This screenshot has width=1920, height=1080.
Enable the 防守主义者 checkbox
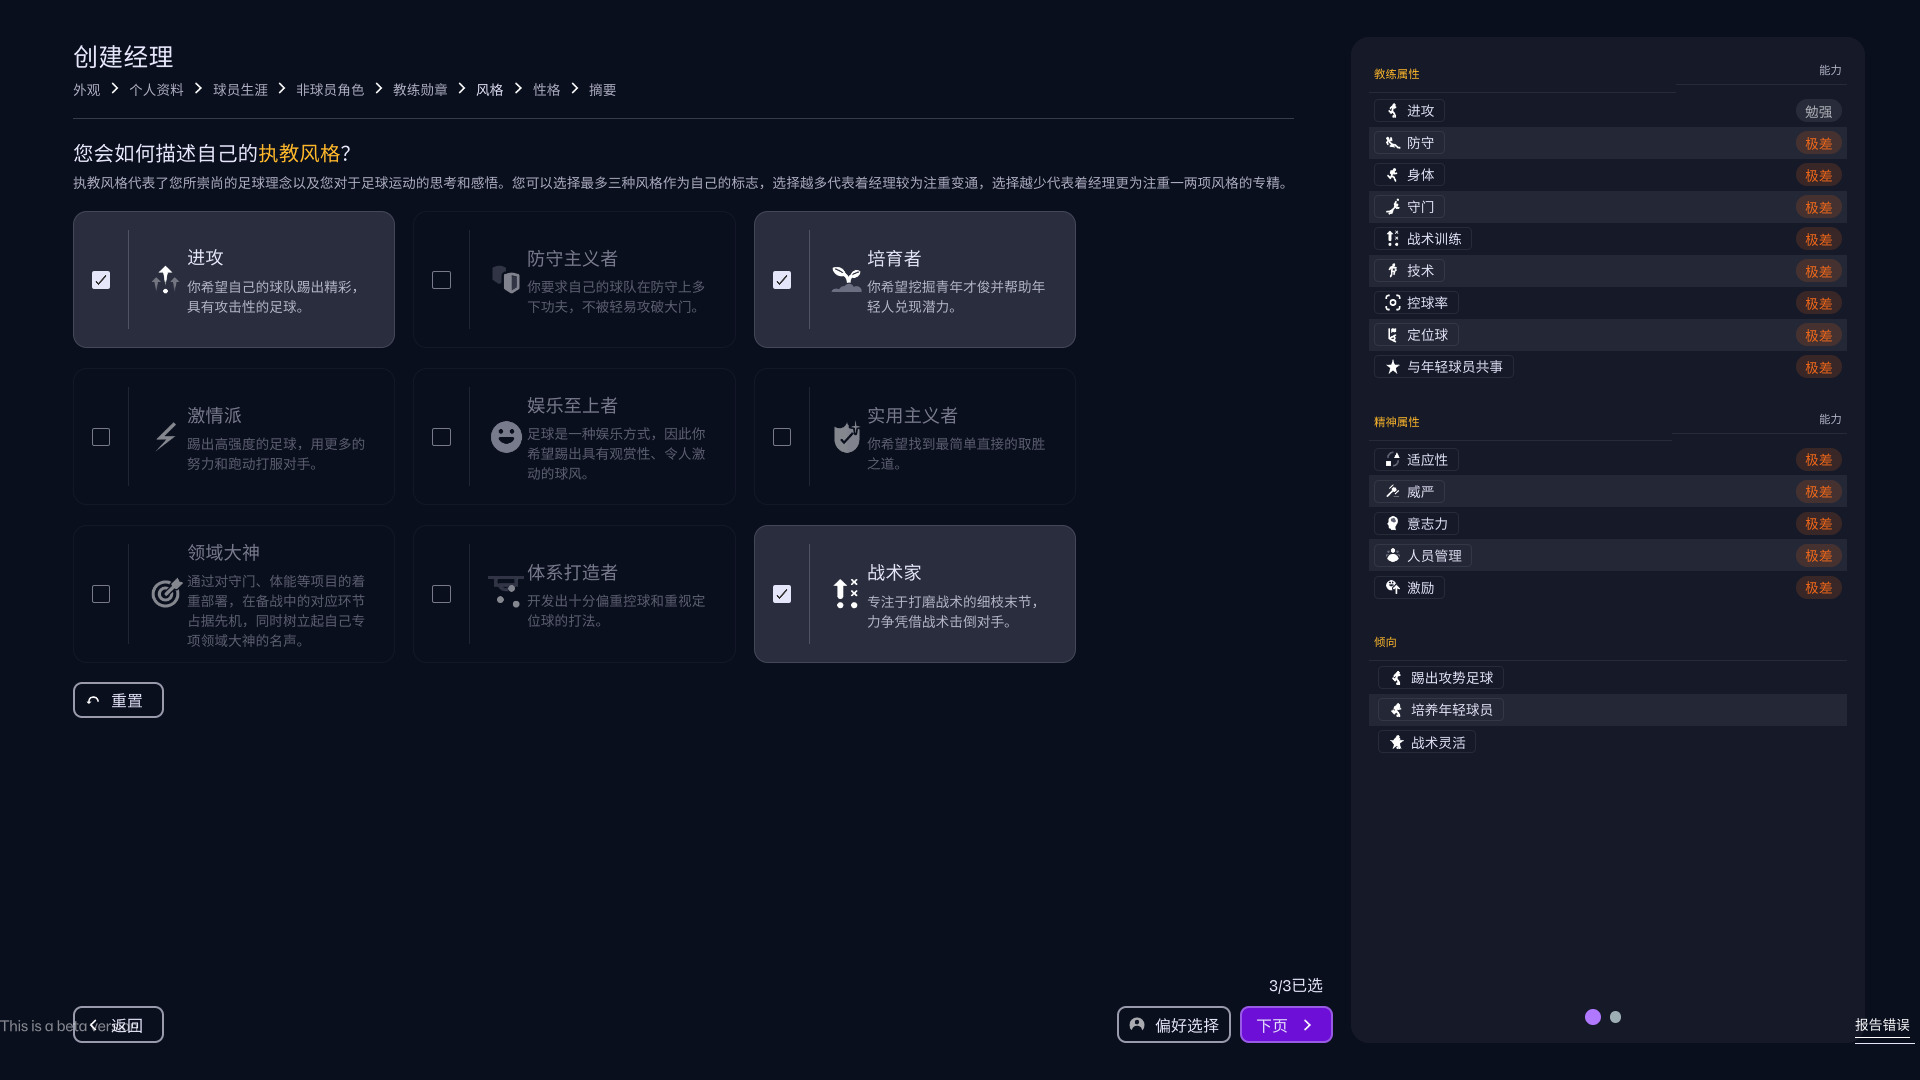[441, 280]
